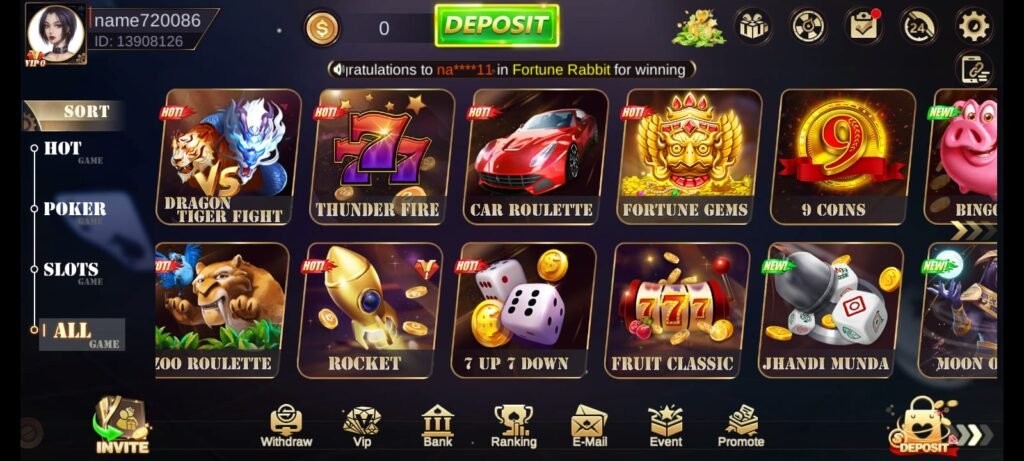Click the green DEPOSIT button
Image resolution: width=1024 pixels, height=461 pixels.
497,25
